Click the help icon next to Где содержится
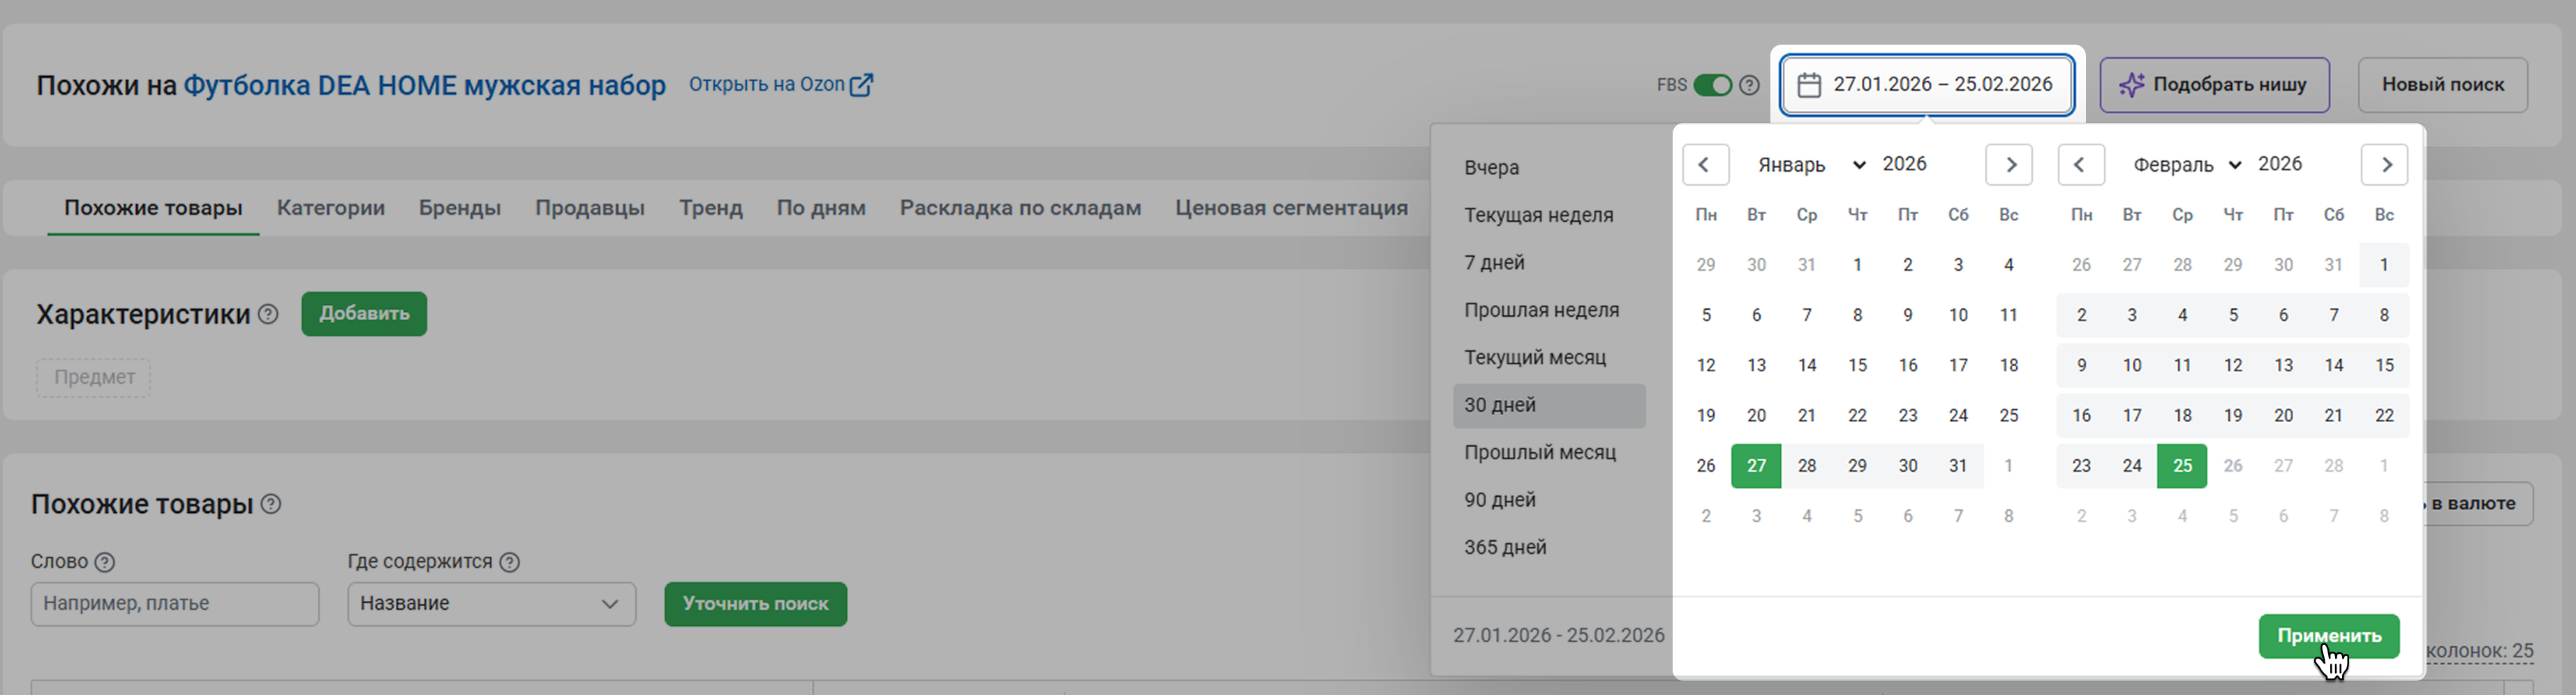 coord(509,562)
